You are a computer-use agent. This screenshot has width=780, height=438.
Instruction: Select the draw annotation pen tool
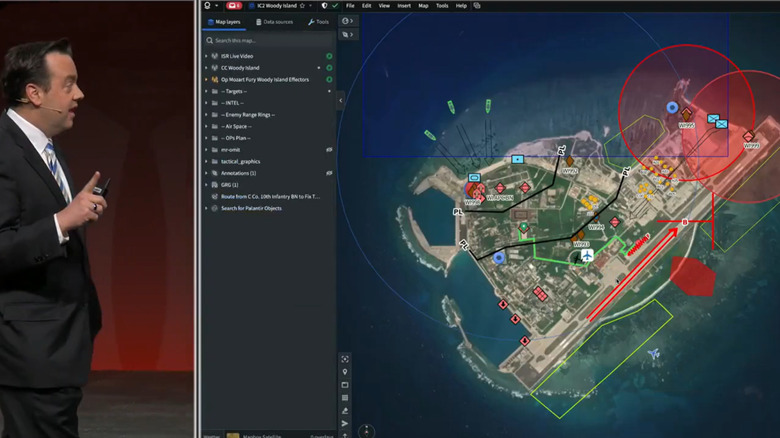click(345, 411)
